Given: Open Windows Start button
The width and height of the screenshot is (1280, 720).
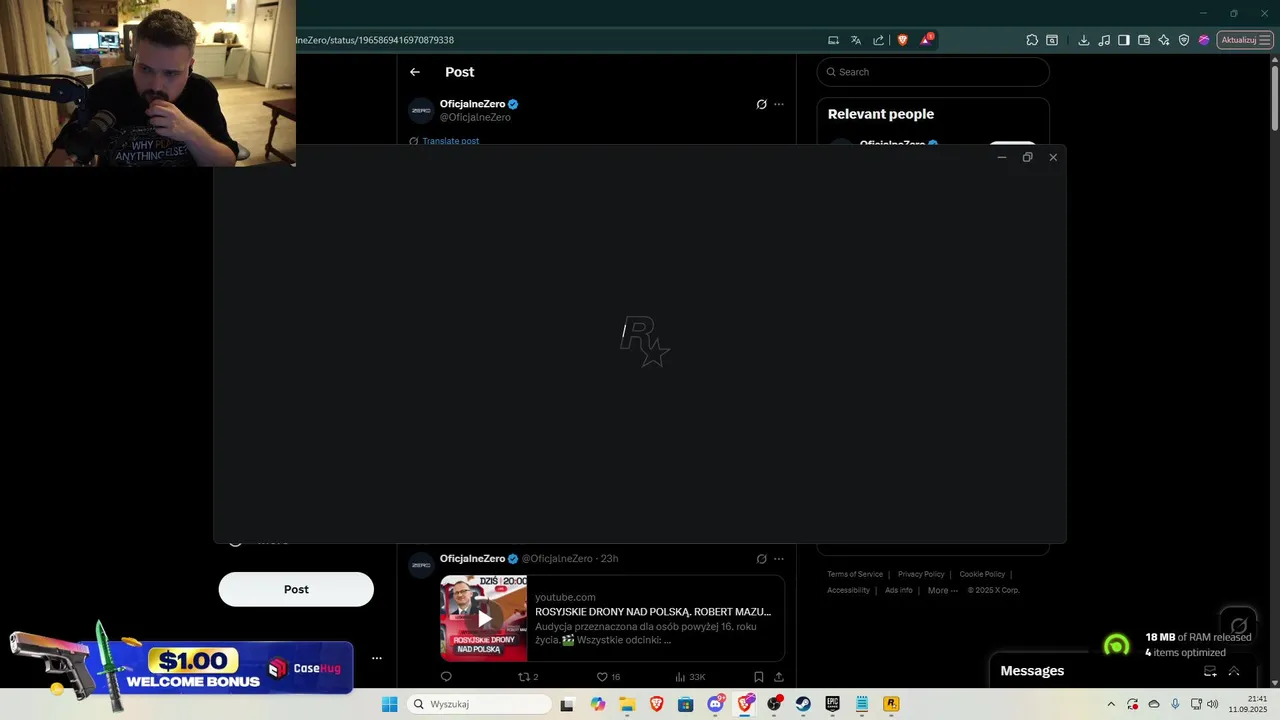Looking at the screenshot, I should click(390, 704).
